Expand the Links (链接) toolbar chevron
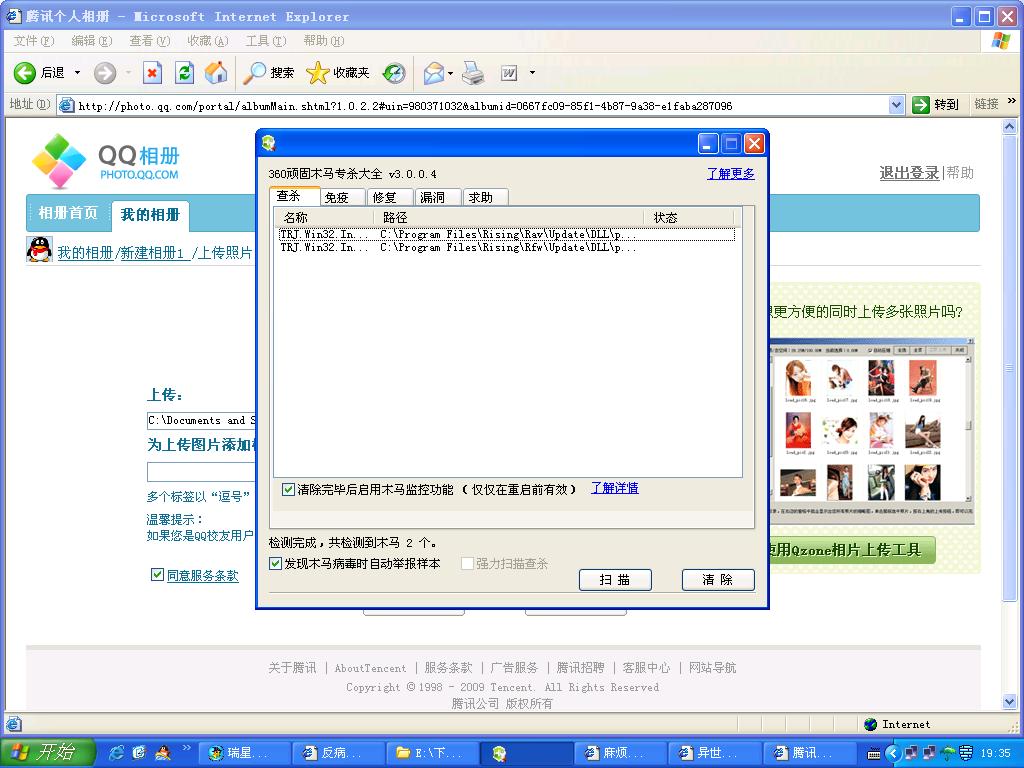 pyautogui.click(x=1012, y=101)
